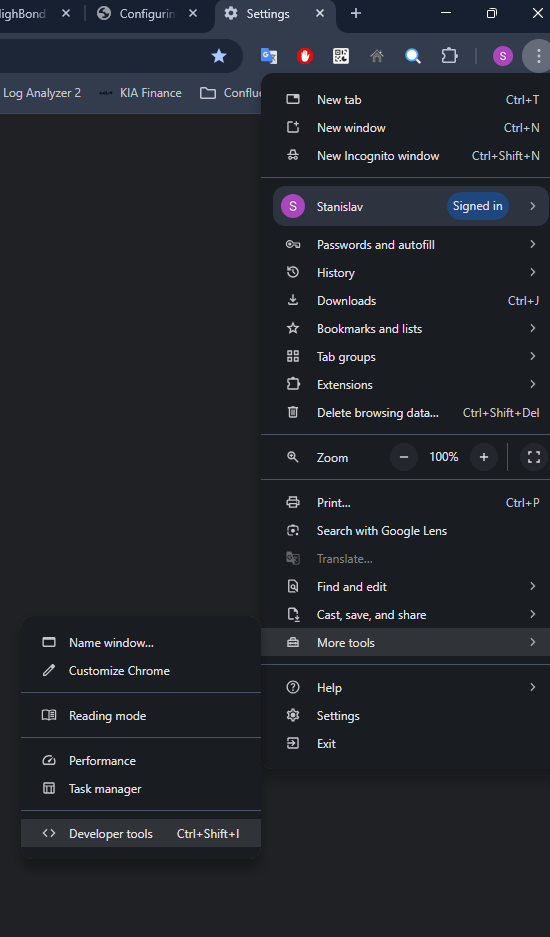Image resolution: width=550 pixels, height=937 pixels.
Task: Open the purple S profile avatar in toolbar
Action: pyautogui.click(x=503, y=56)
